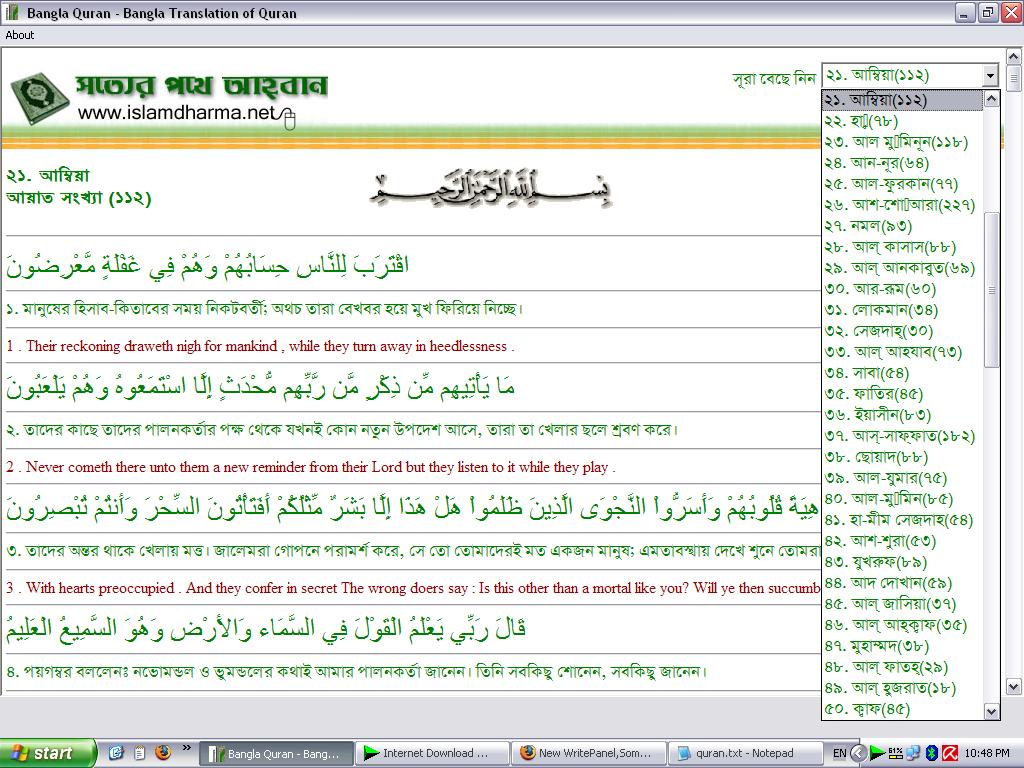Expand quick launch overflow chevron
The image size is (1024, 768).
186,748
